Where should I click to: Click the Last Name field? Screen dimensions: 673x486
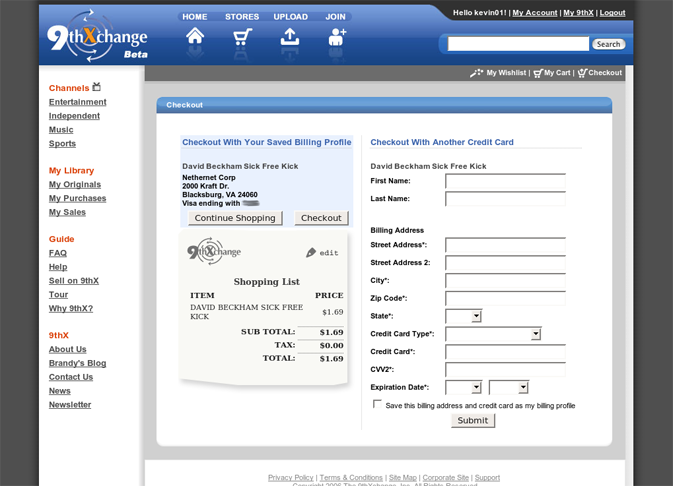coord(506,199)
